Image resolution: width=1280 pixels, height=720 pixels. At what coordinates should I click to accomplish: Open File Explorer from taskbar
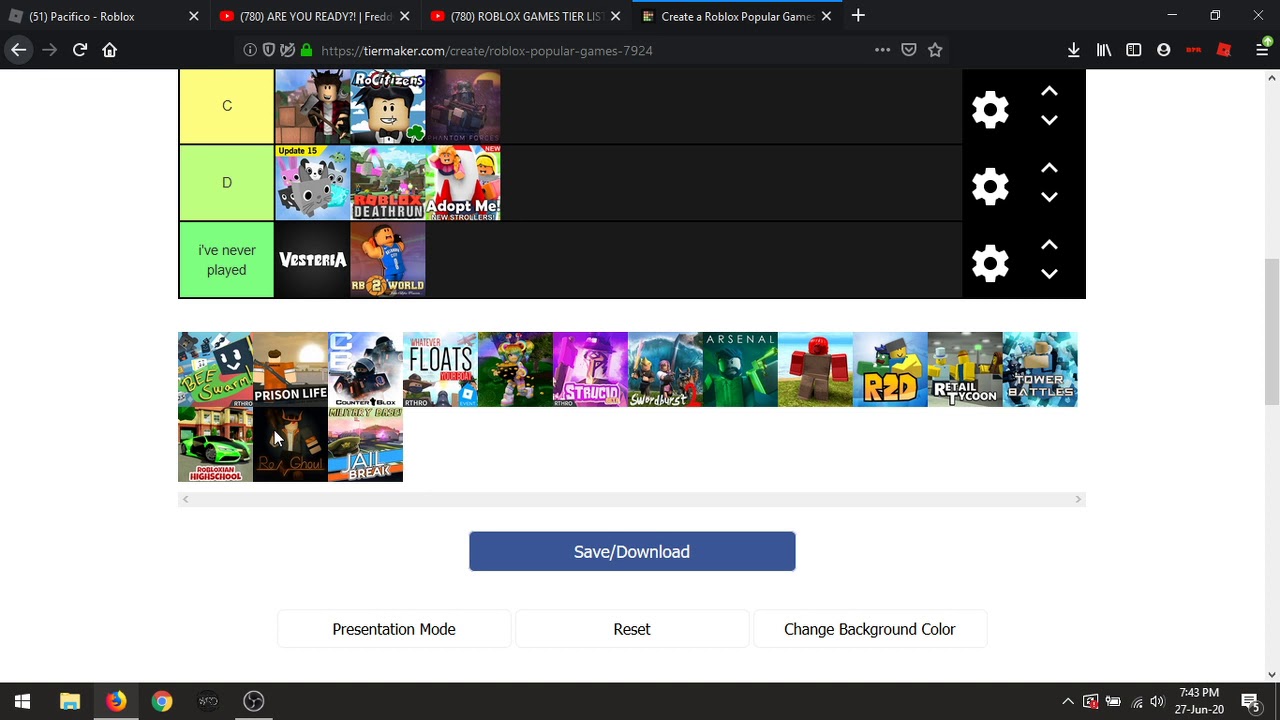tap(70, 701)
